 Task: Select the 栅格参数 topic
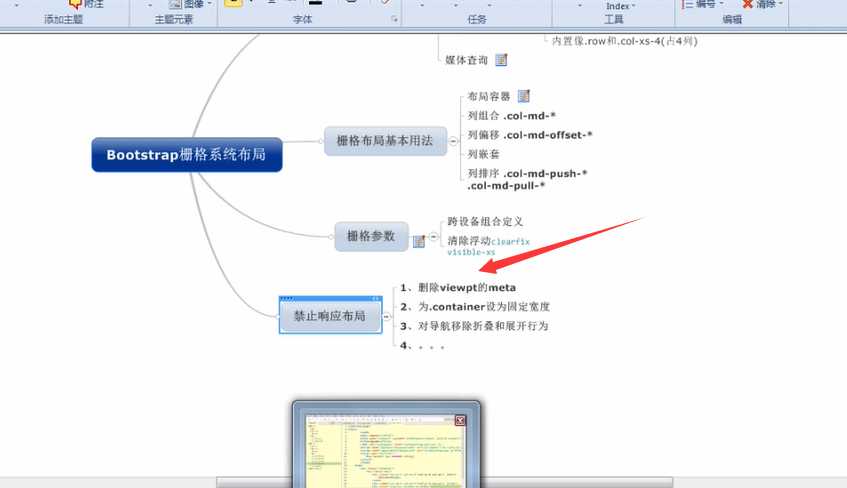point(371,236)
